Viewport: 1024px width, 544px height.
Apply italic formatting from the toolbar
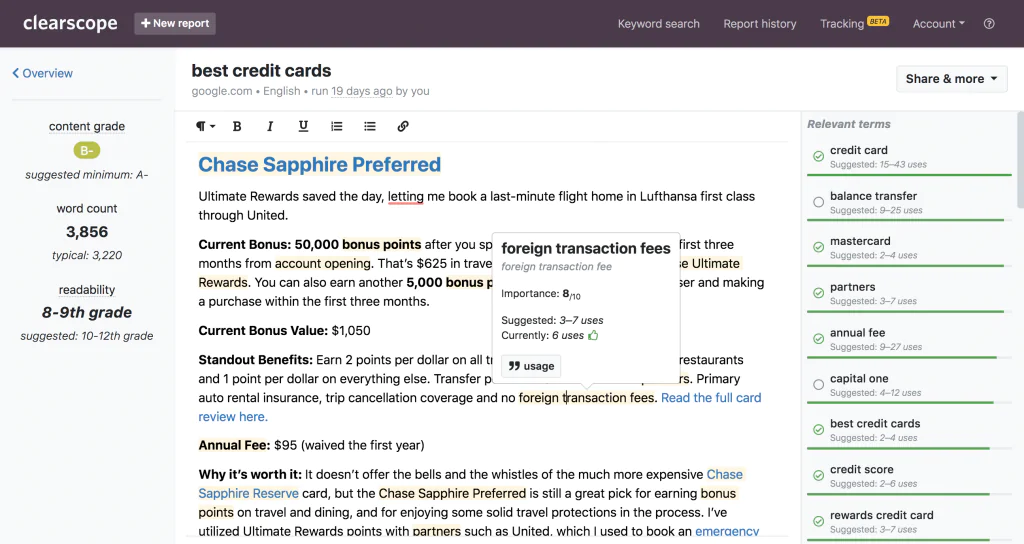270,127
